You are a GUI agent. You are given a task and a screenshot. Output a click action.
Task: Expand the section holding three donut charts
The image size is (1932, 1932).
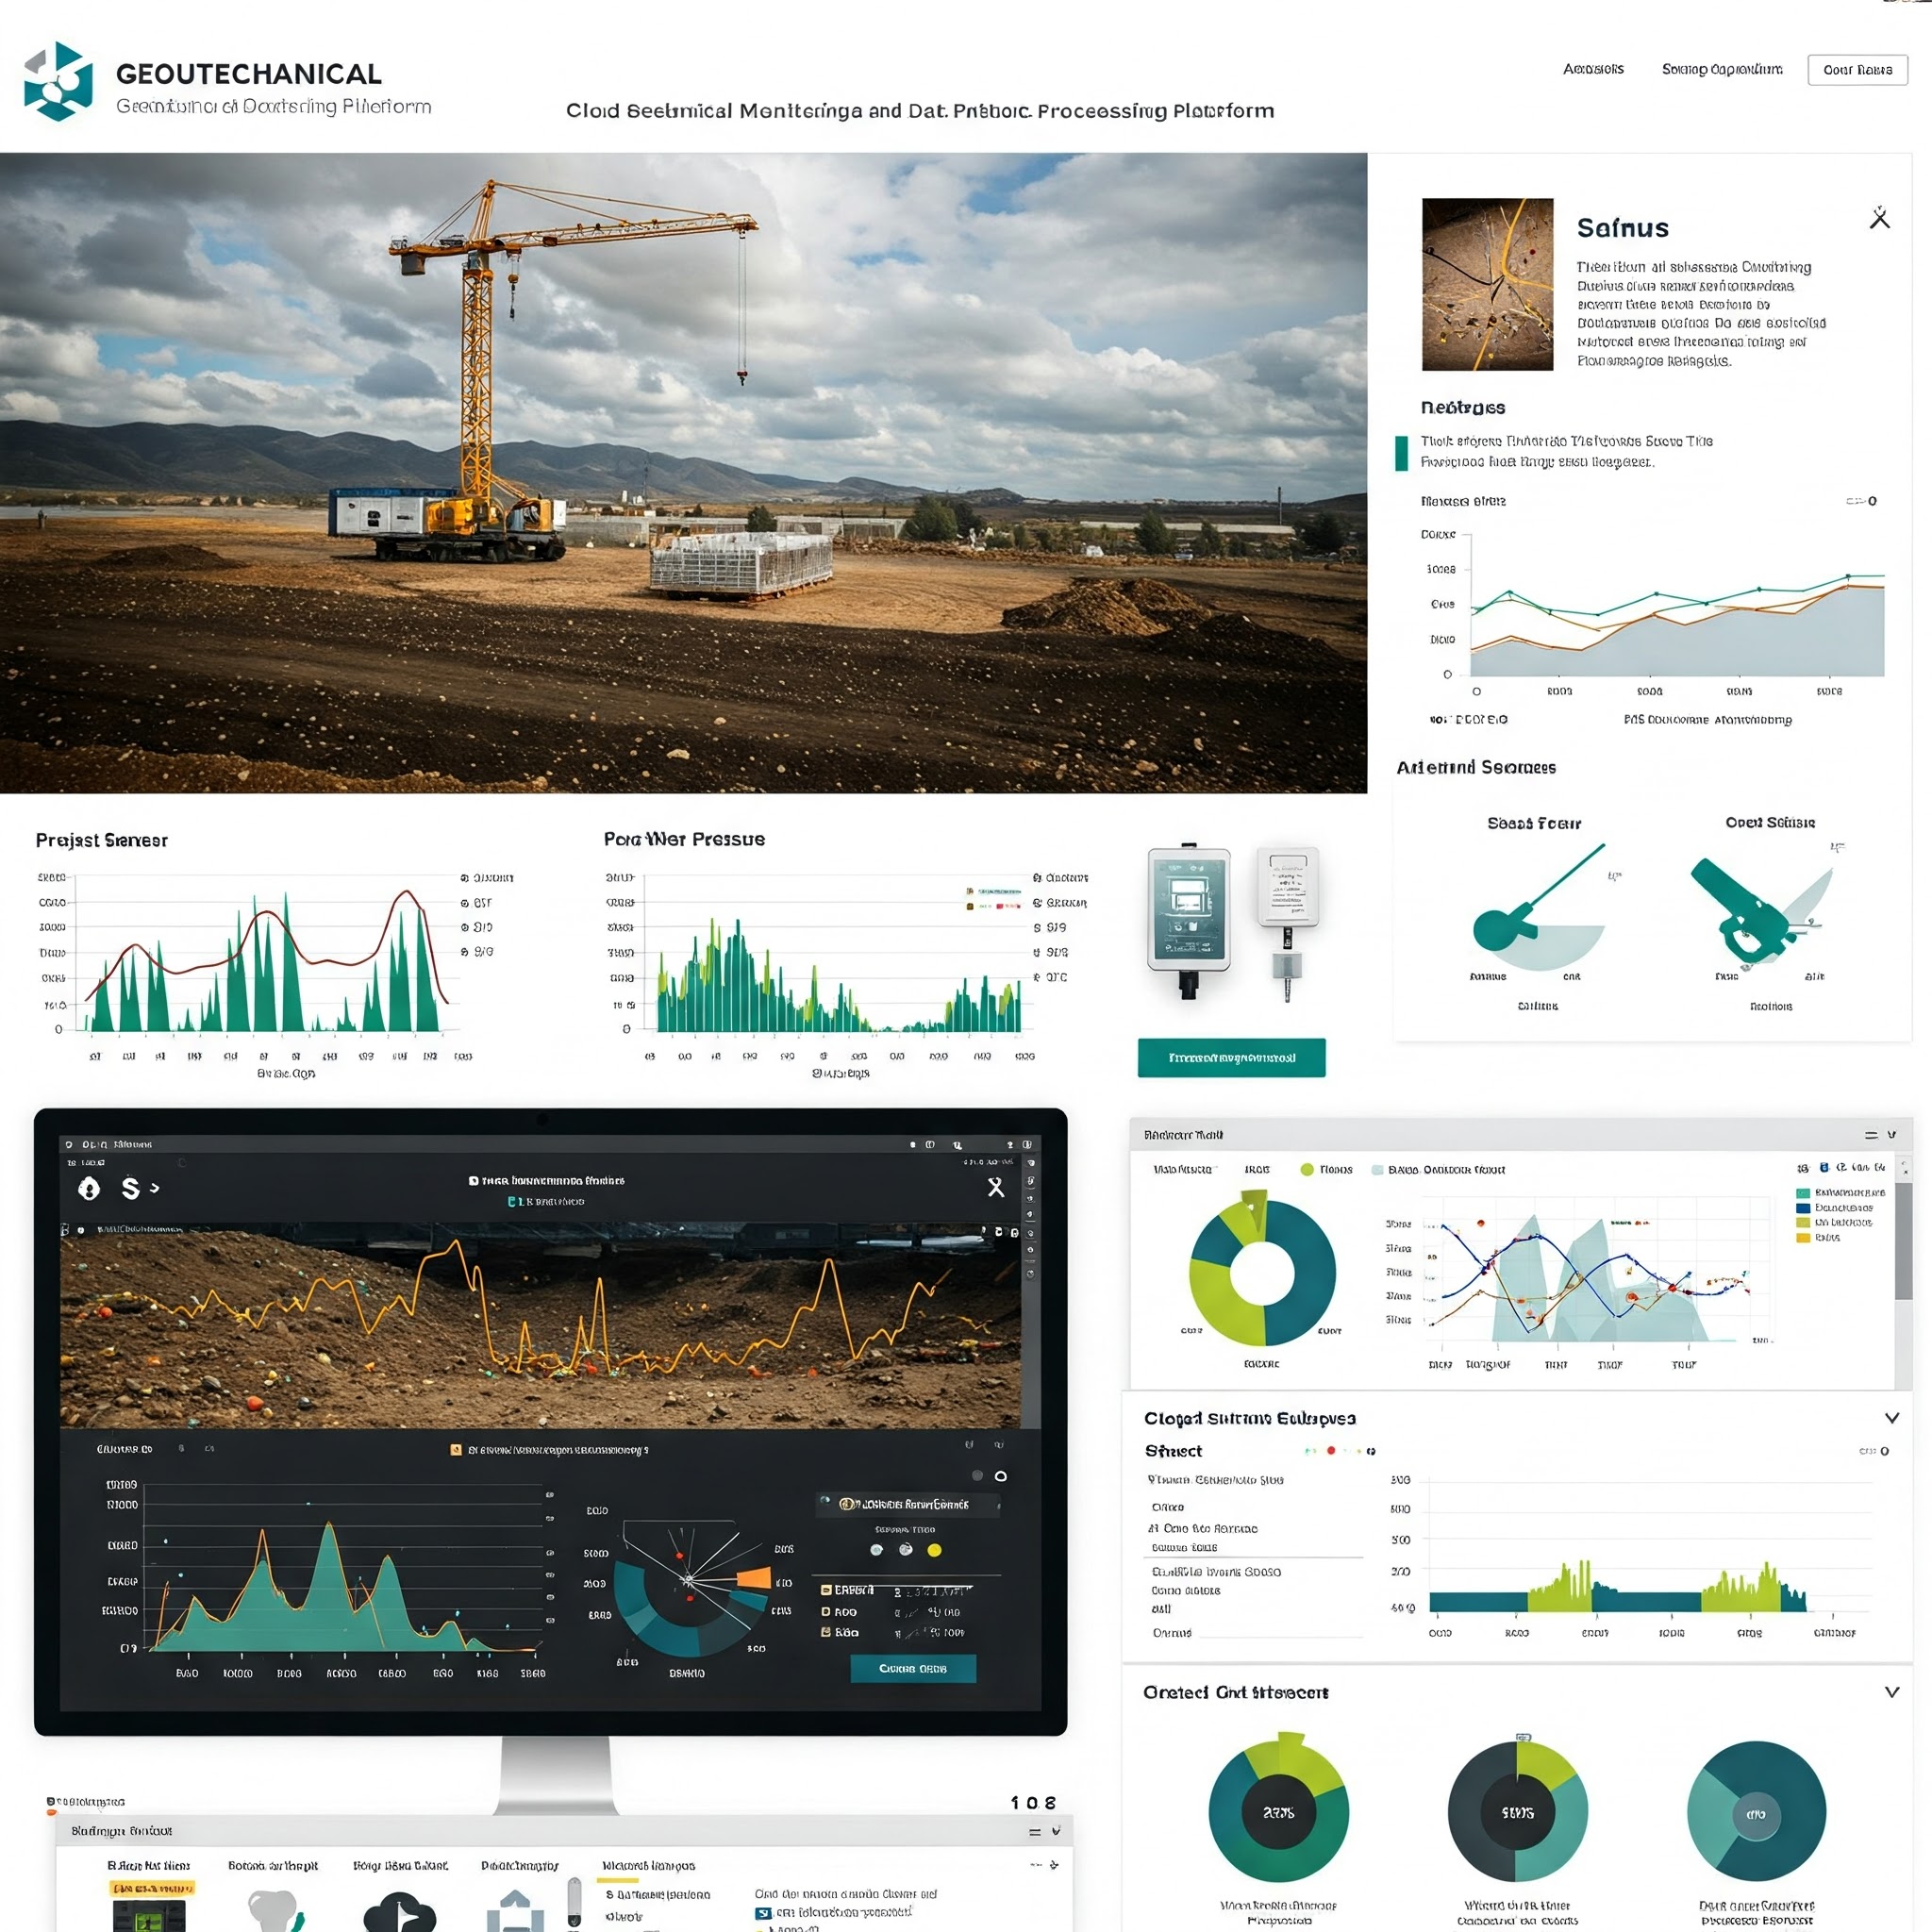click(x=1891, y=1692)
